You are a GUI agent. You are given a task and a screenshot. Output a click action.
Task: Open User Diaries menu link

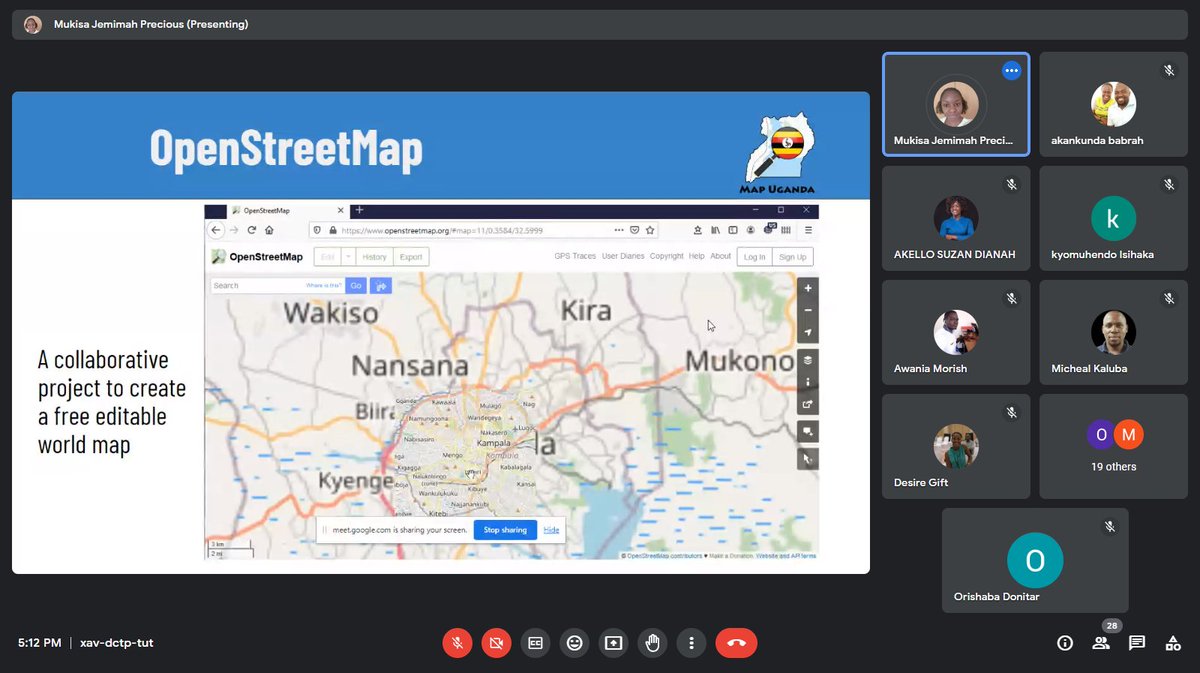pyautogui.click(x=623, y=256)
